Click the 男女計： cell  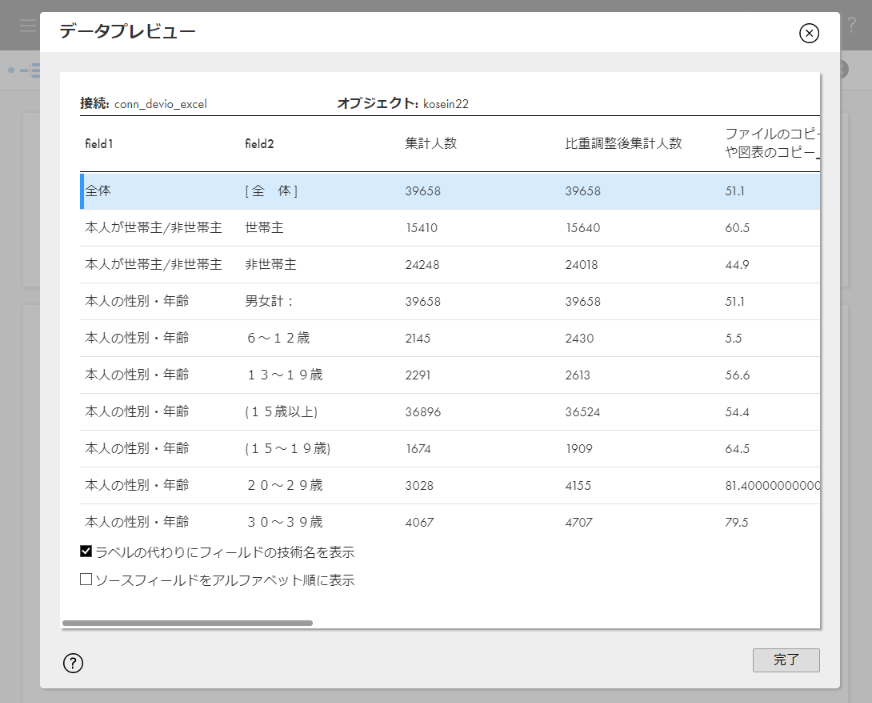(269, 301)
